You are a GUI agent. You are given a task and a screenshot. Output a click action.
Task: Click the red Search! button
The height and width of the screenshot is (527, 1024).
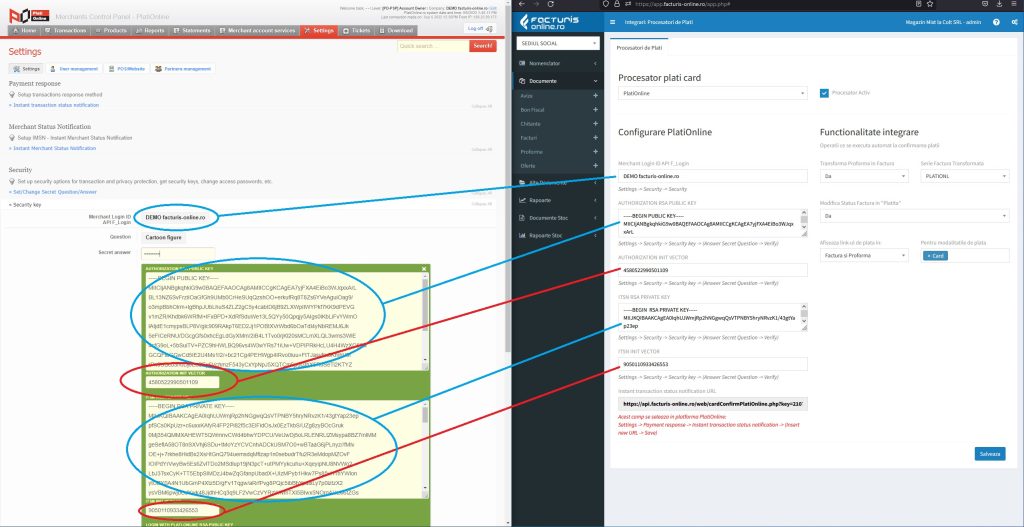click(x=483, y=46)
